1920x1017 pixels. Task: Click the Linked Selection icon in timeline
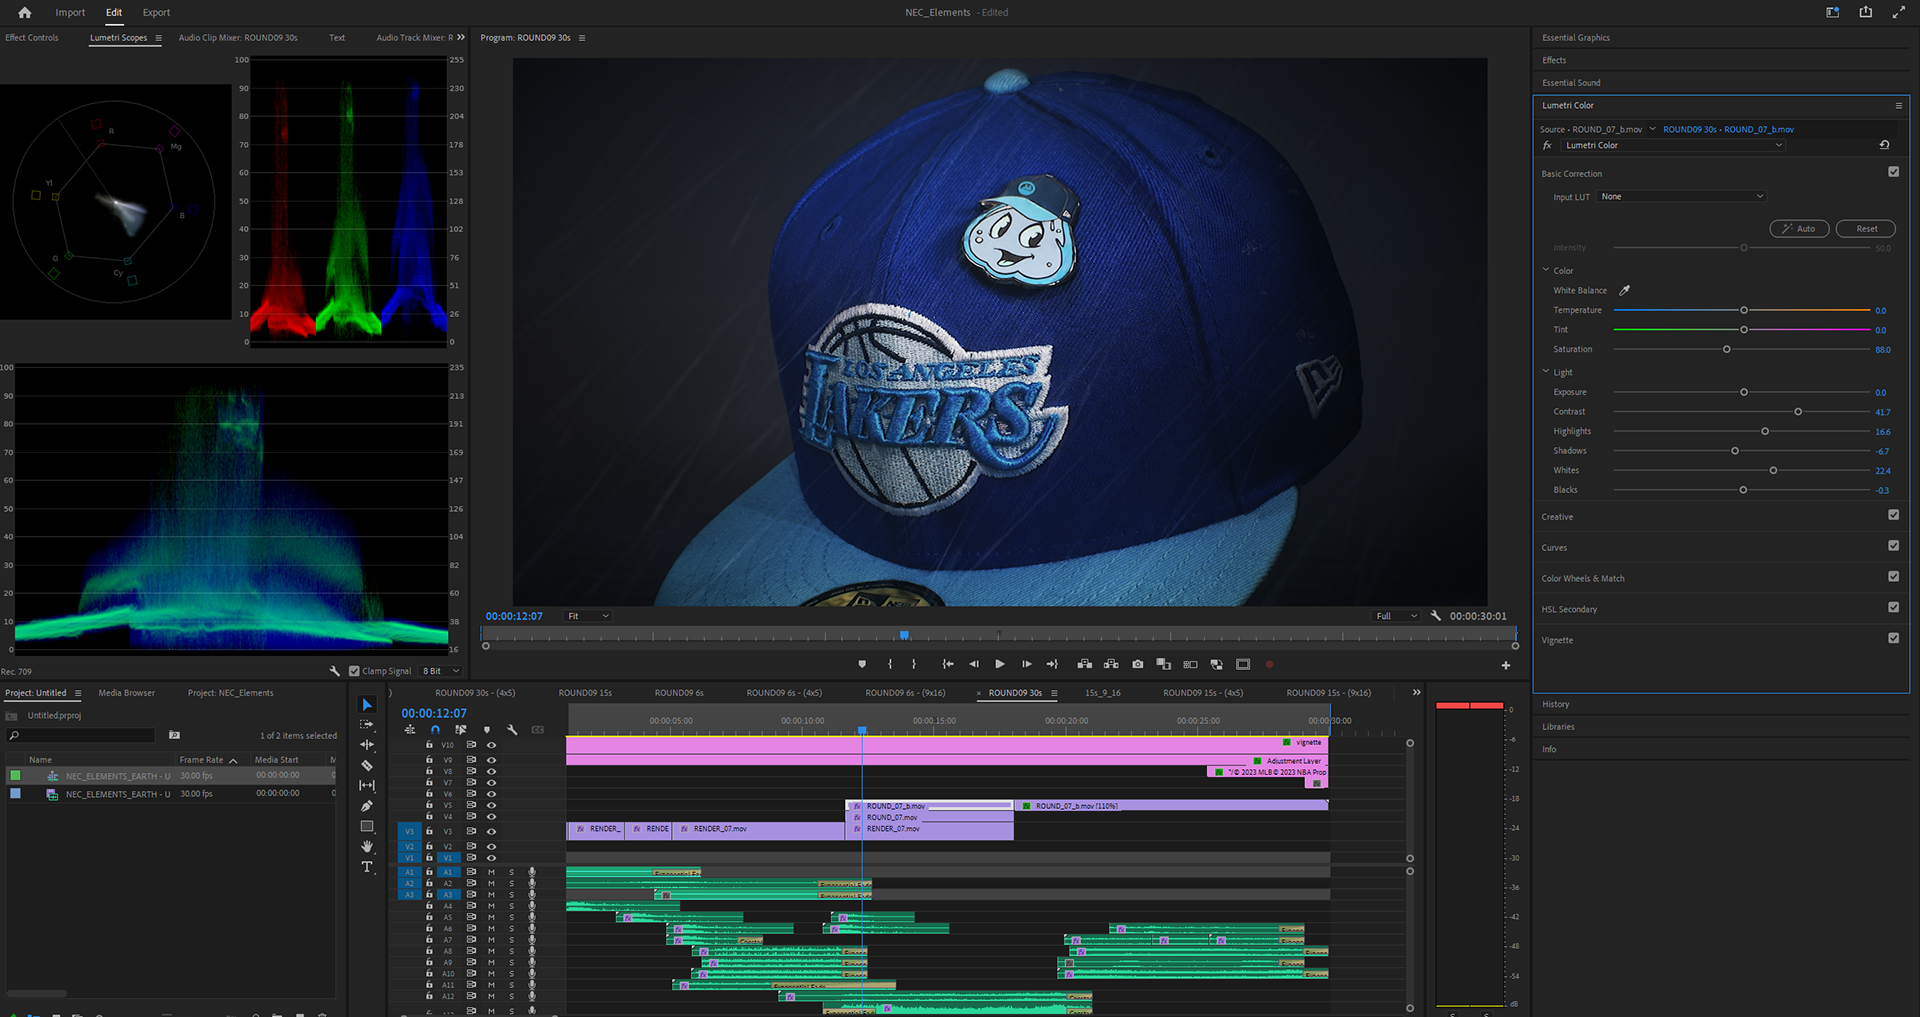461,730
